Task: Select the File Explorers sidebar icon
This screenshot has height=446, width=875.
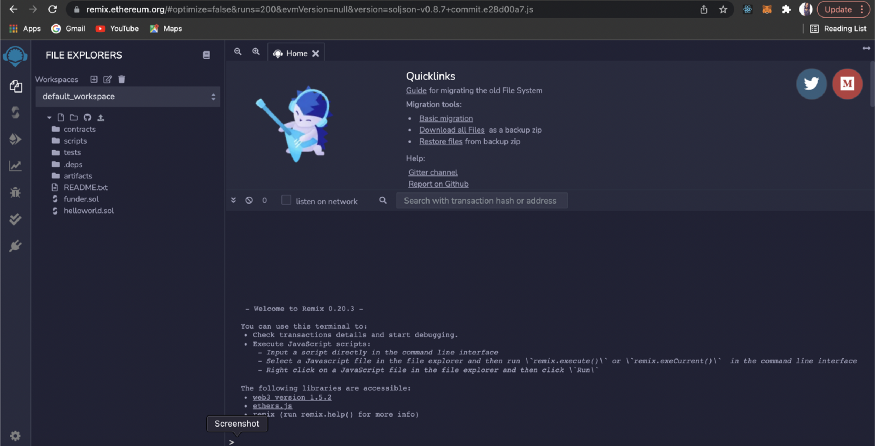Action: pyautogui.click(x=16, y=87)
